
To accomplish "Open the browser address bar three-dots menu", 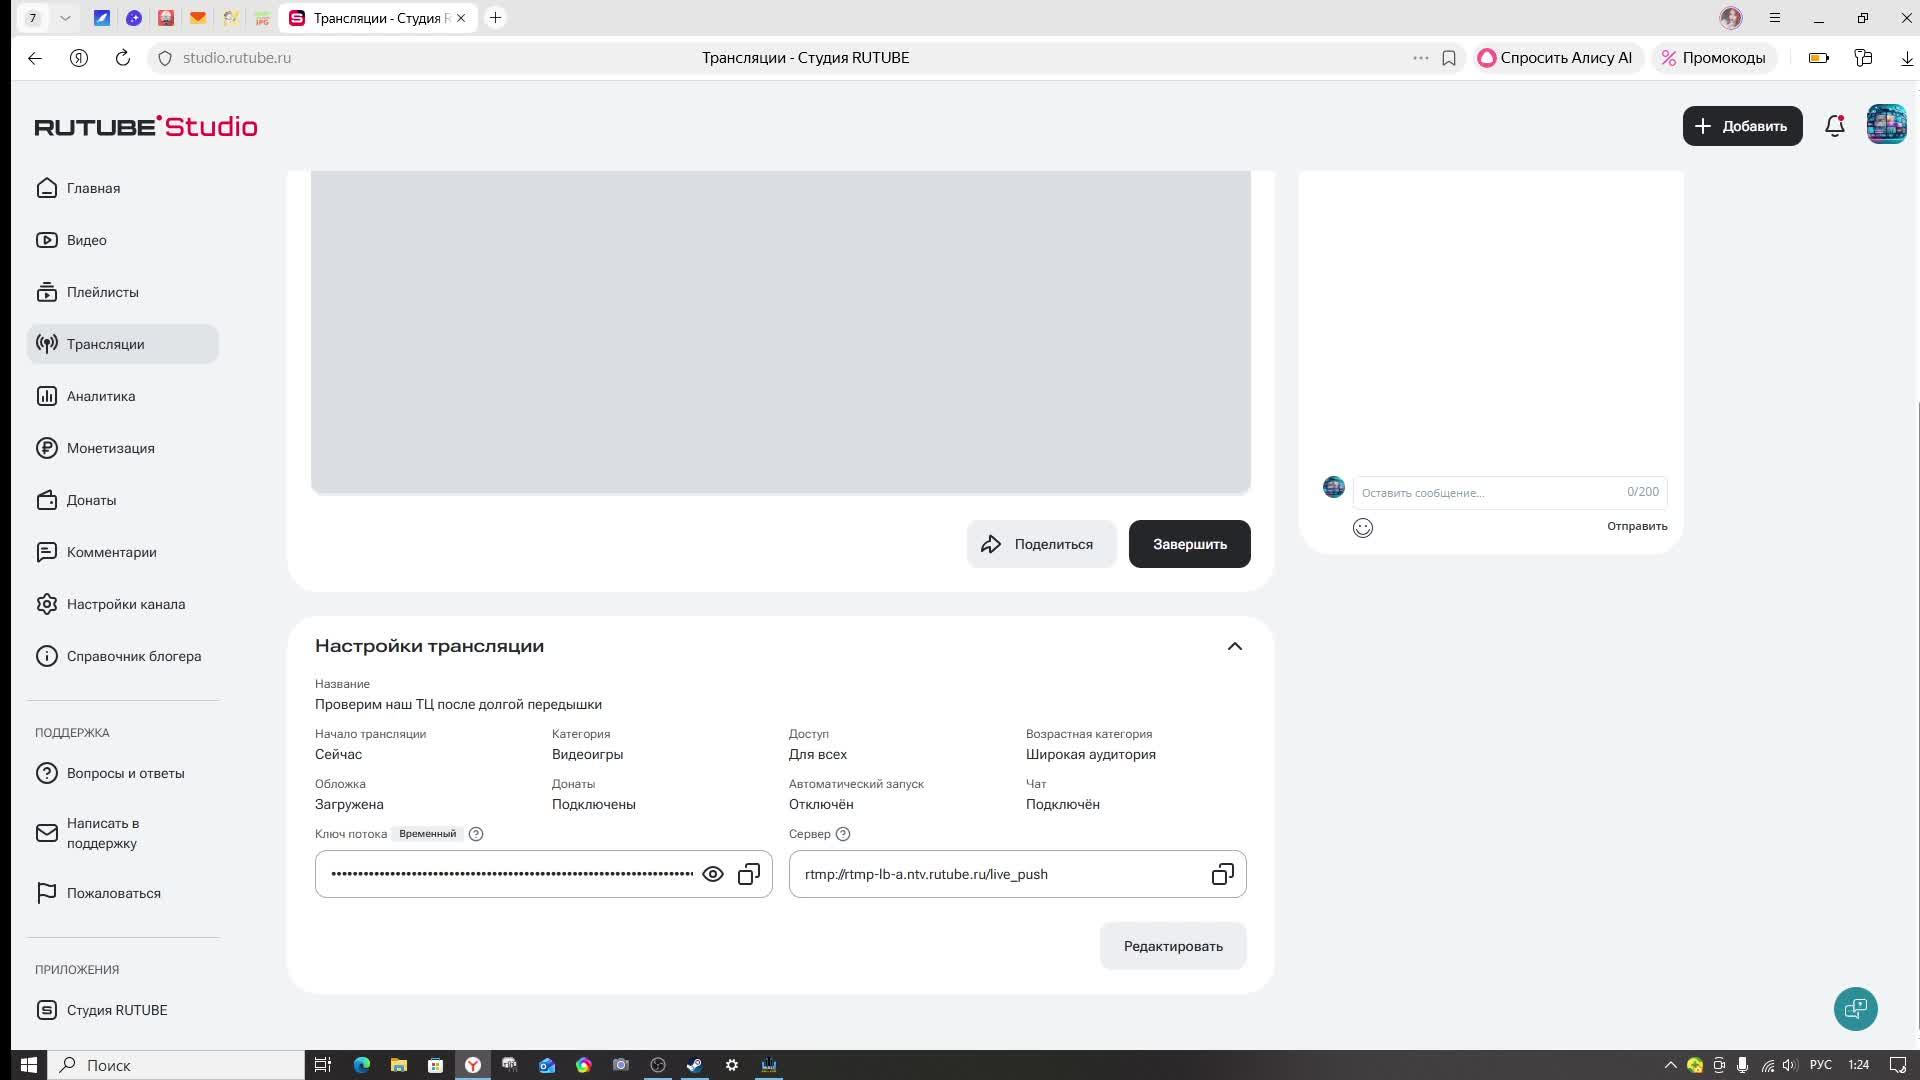I will coord(1420,58).
